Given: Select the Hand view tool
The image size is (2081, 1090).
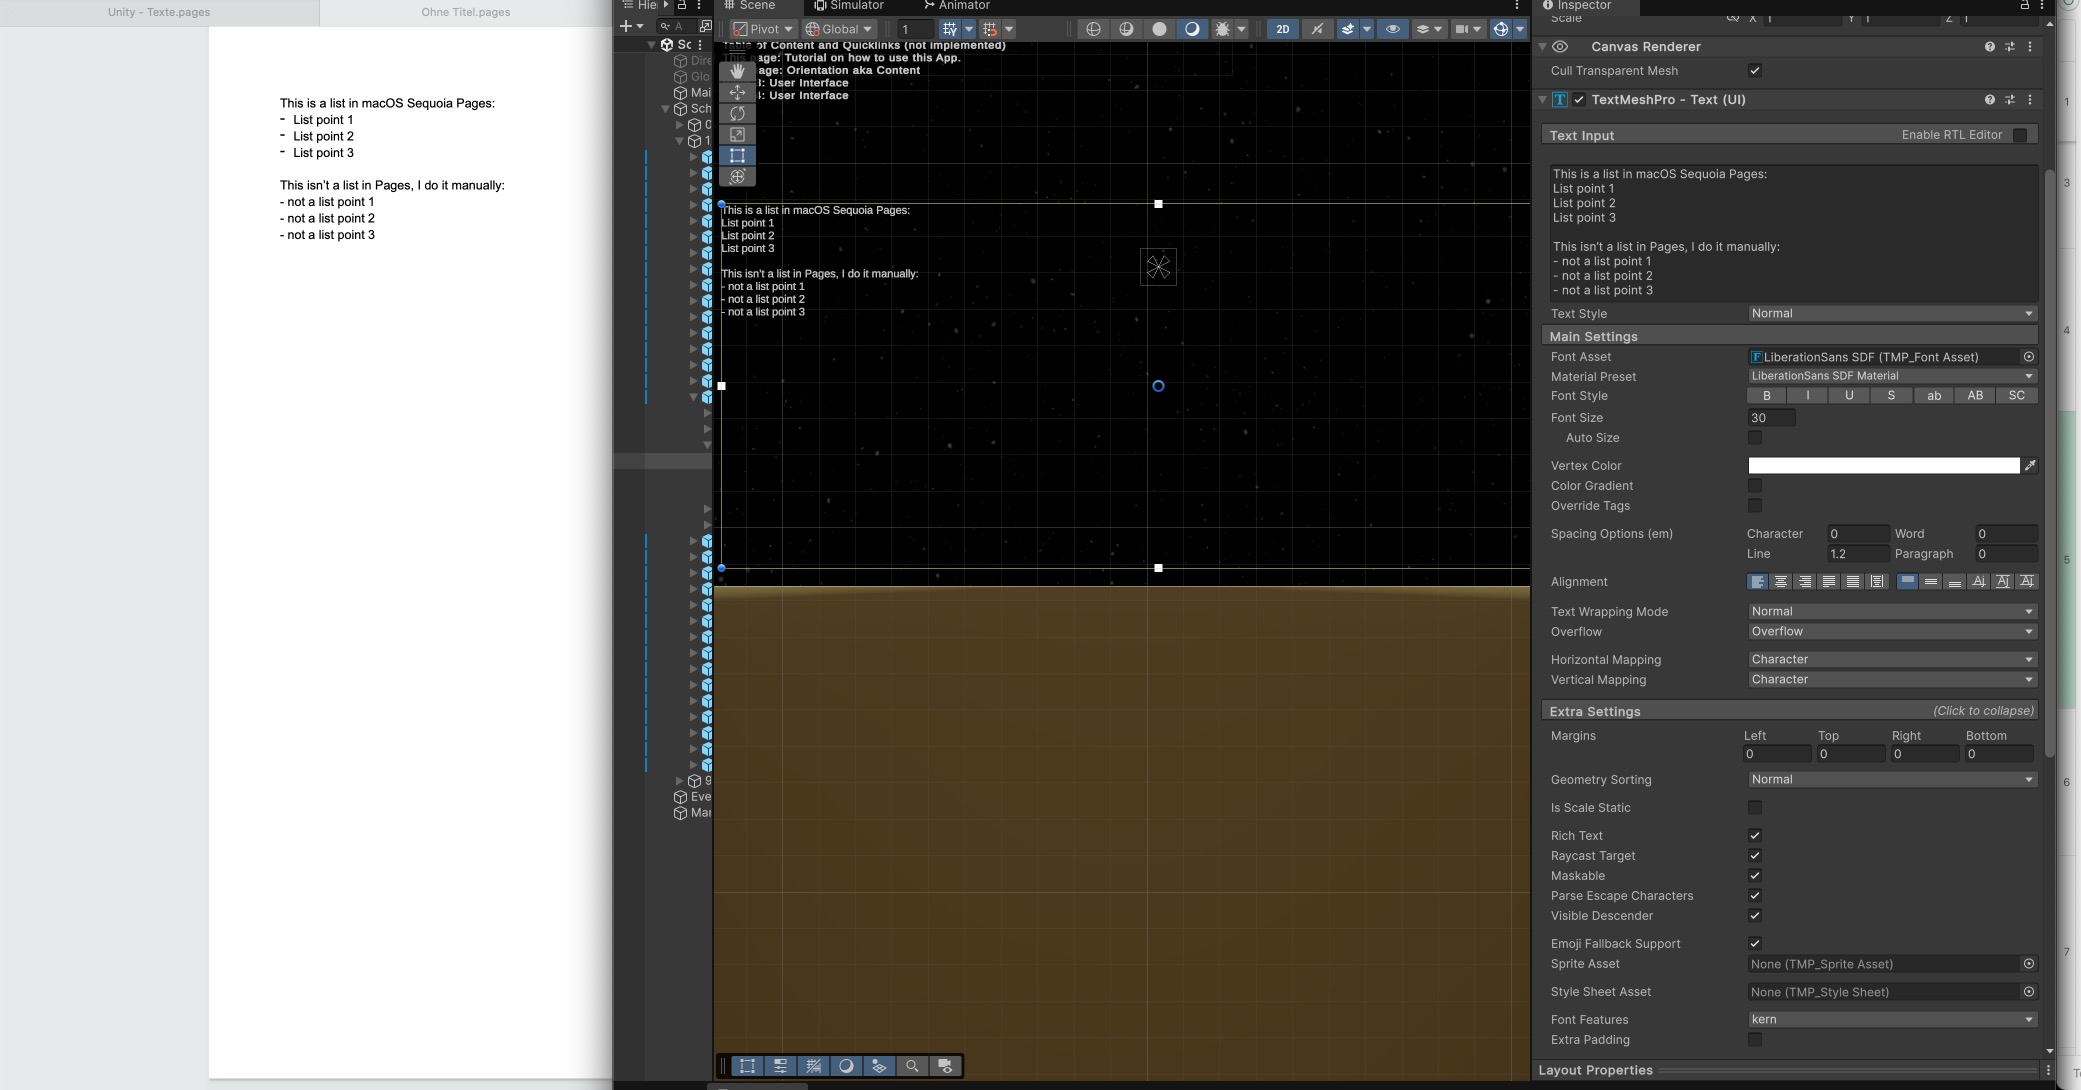Looking at the screenshot, I should tap(738, 70).
